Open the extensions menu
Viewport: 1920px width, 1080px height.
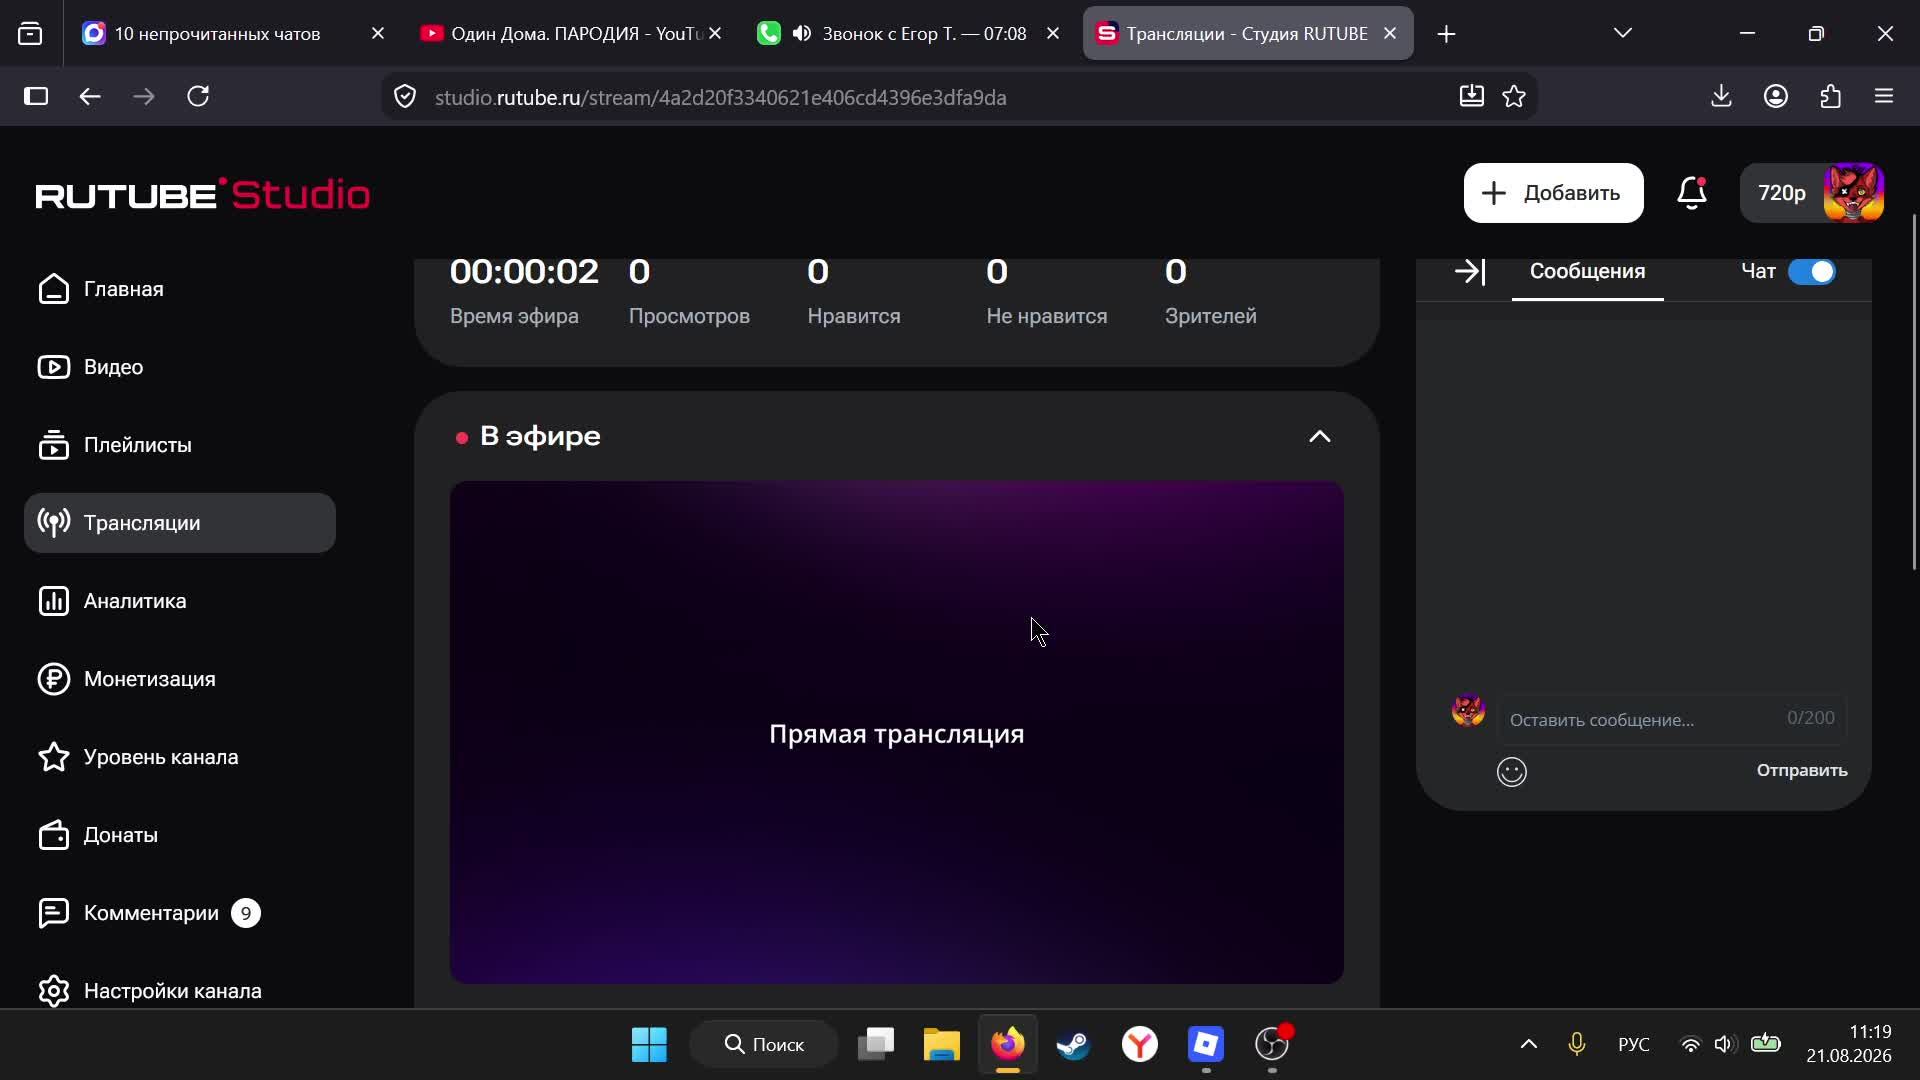[x=1830, y=96]
